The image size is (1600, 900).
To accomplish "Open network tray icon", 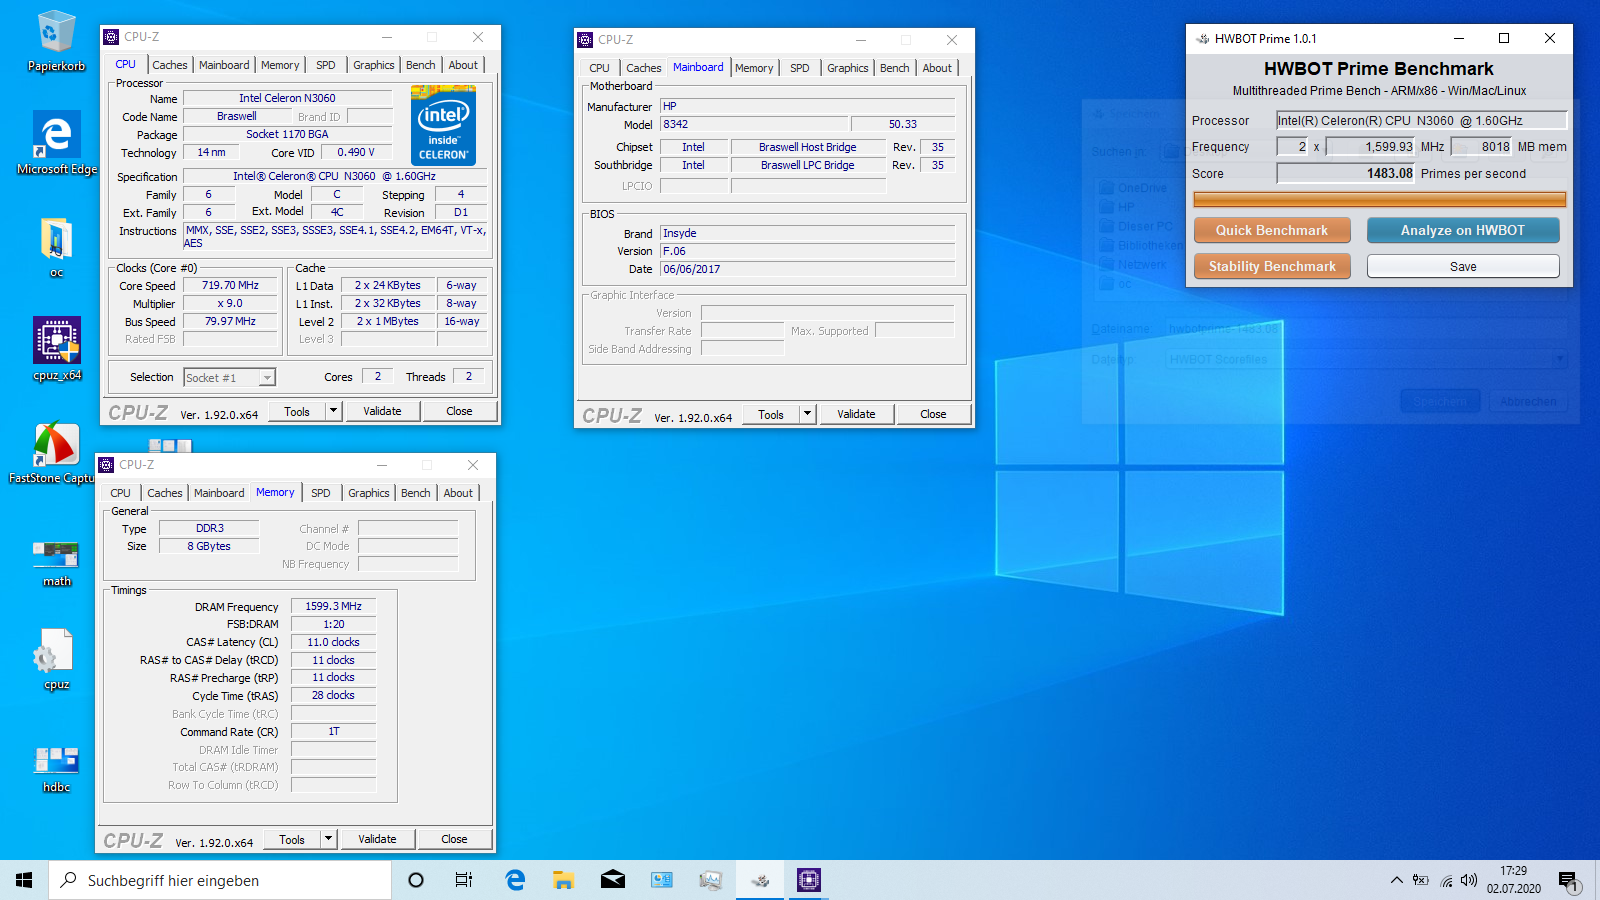I will point(1446,880).
